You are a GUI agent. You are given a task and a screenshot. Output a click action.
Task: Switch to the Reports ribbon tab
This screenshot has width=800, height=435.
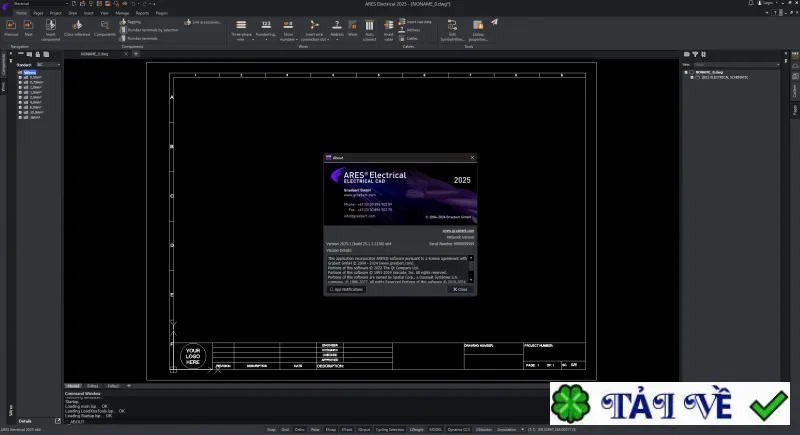tap(142, 13)
